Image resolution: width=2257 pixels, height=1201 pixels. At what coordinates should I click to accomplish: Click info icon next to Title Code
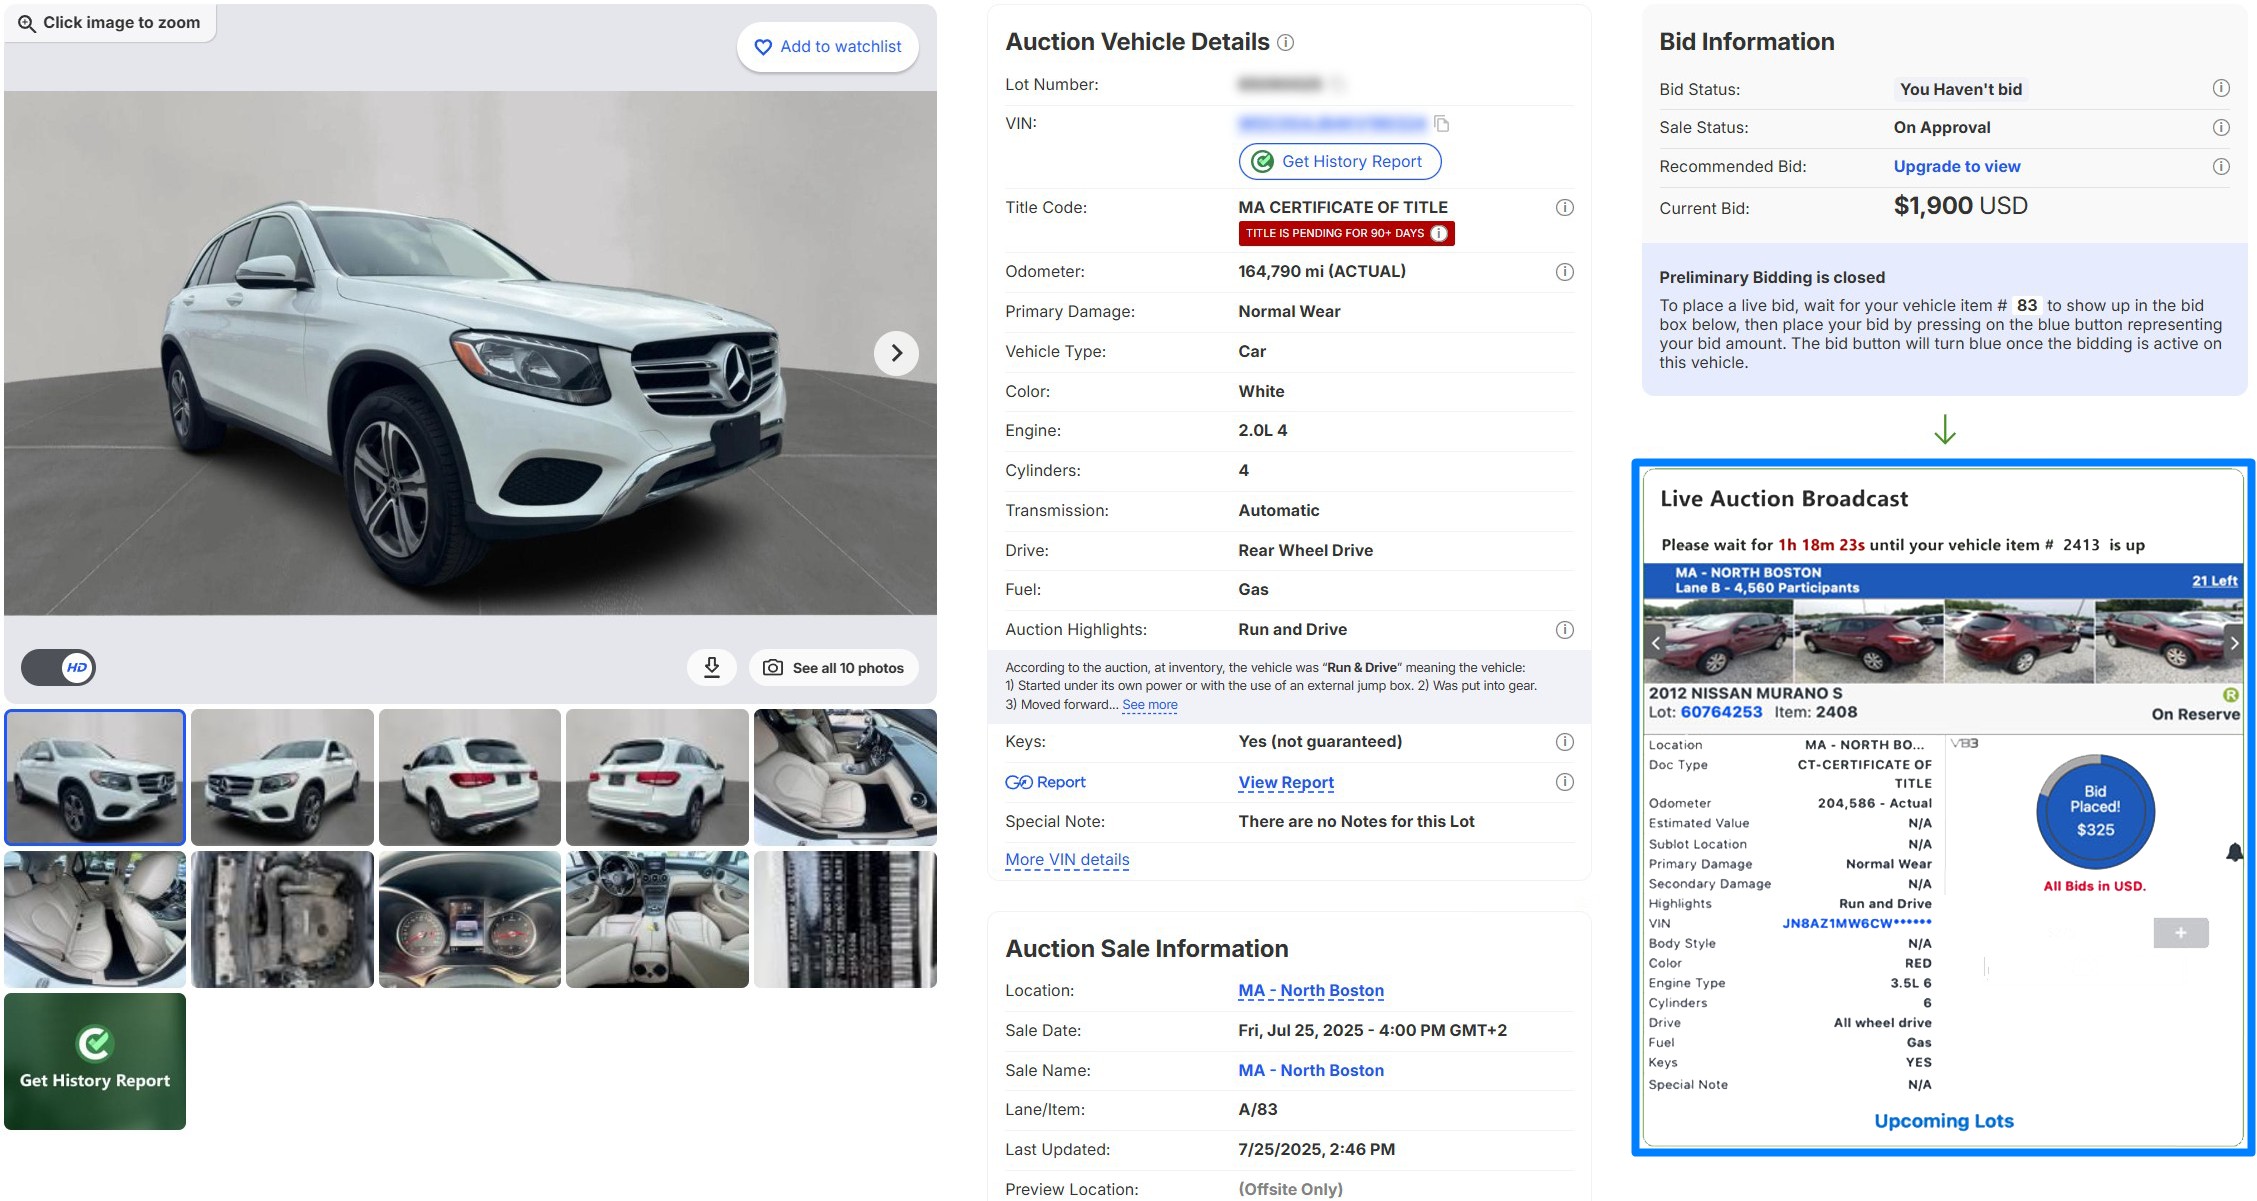pyautogui.click(x=1563, y=208)
